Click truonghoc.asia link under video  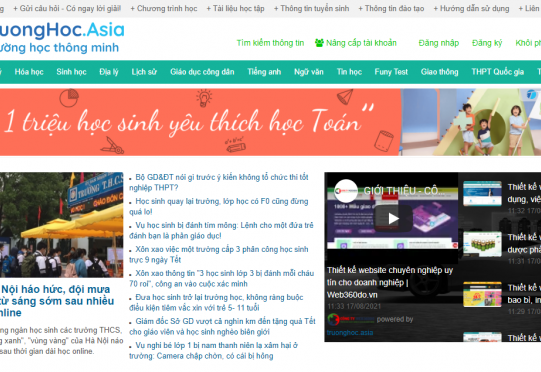pos(350,333)
